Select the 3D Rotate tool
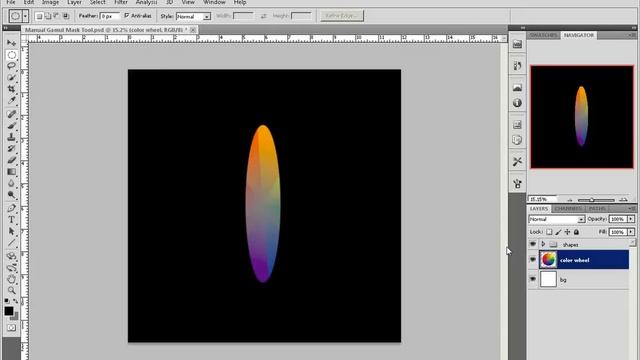Screen dimensions: 640x360 tap(11, 257)
